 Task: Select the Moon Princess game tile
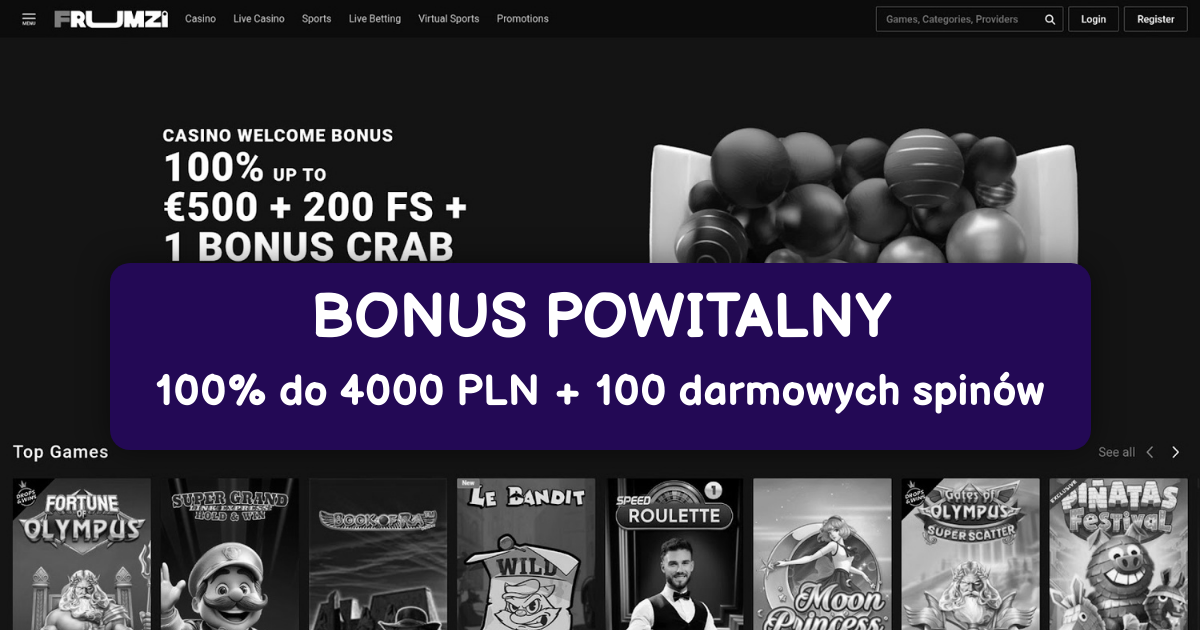(x=822, y=554)
